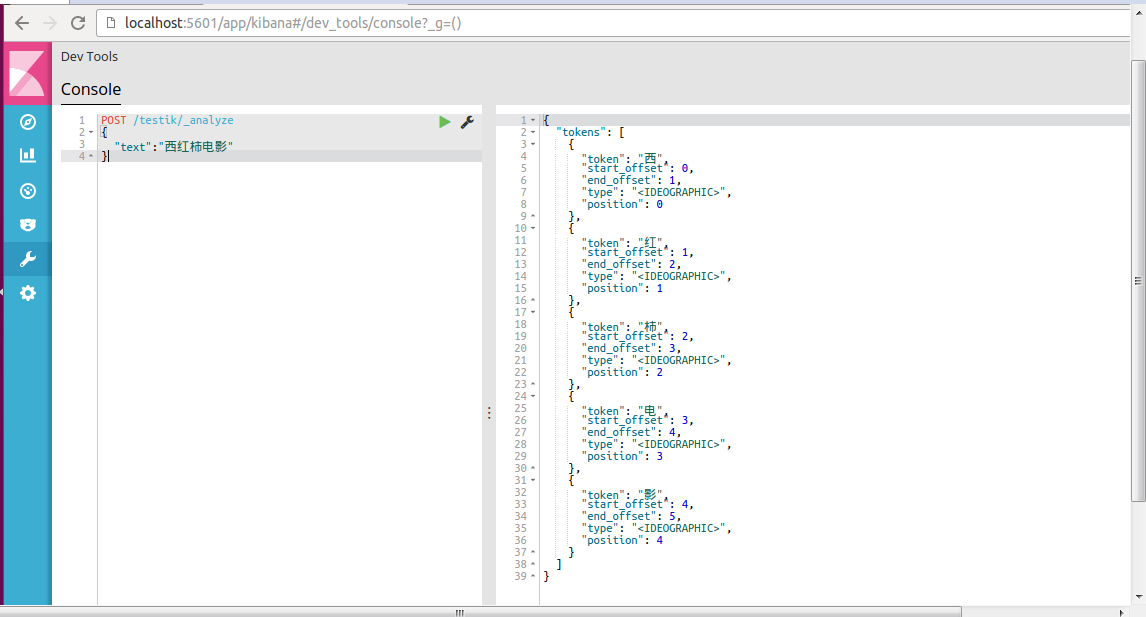This screenshot has height=617, width=1146.
Task: Click the browser address bar
Action: [400, 22]
